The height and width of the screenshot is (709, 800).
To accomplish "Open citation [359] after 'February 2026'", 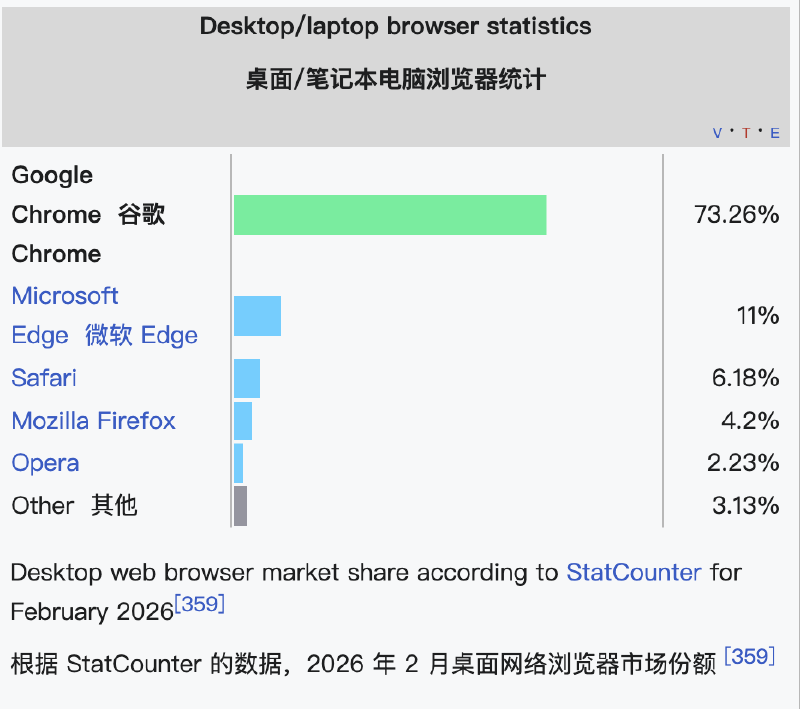I will click(200, 604).
